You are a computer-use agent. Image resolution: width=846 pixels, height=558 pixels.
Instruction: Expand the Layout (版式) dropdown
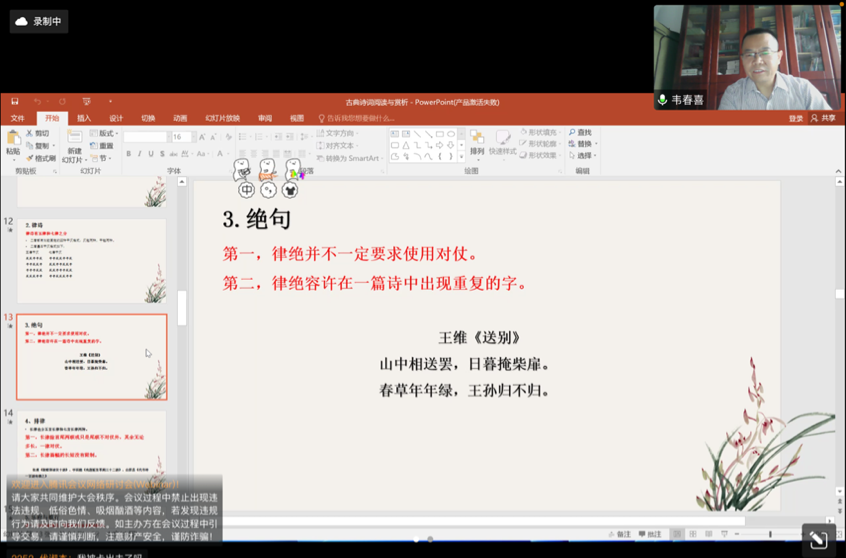tap(105, 133)
